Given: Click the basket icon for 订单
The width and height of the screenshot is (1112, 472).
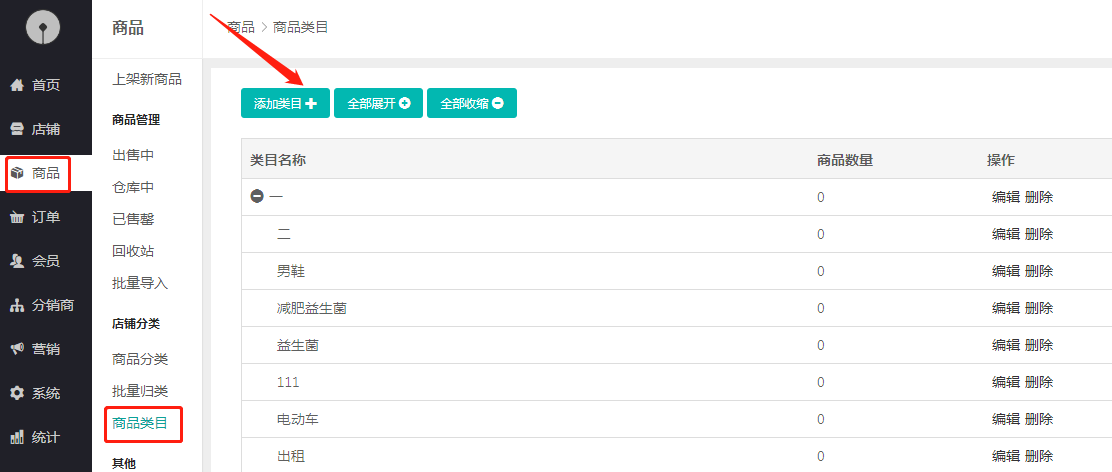Looking at the screenshot, I should (x=17, y=217).
